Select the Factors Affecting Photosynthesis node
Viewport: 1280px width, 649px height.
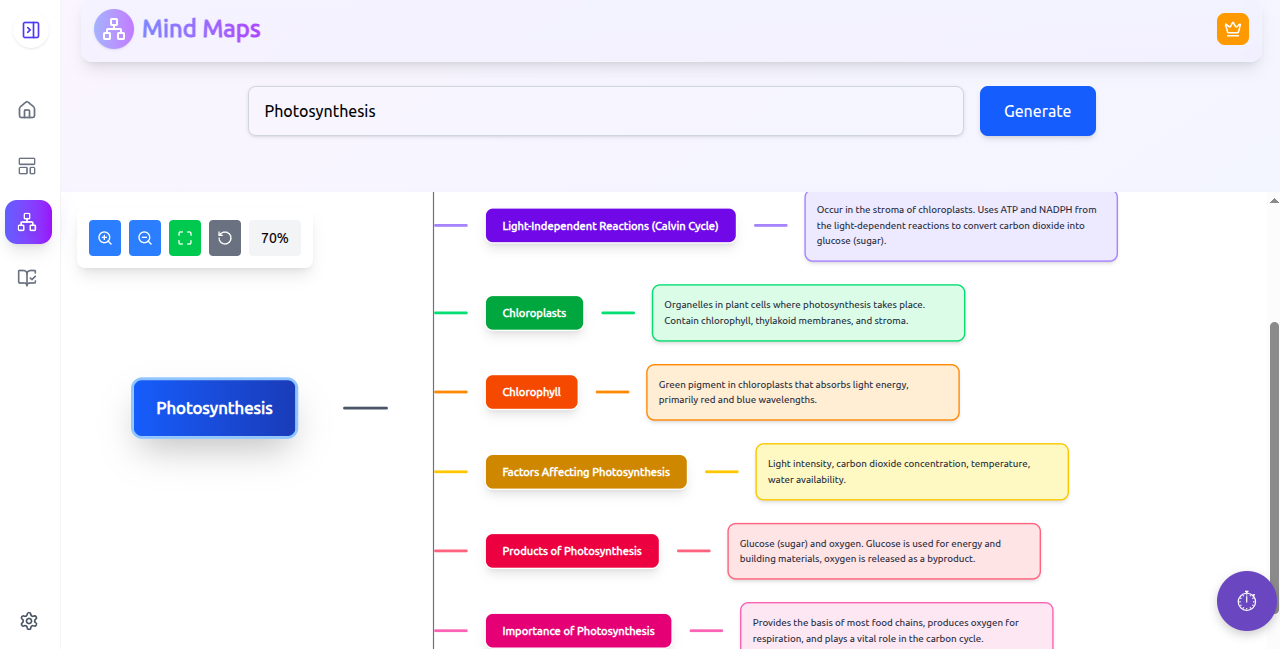586,472
